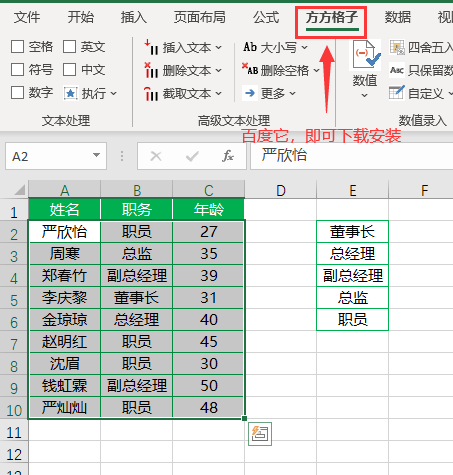This screenshot has height=475, width=453.
Task: Switch to the 页面布局 tab
Action: click(x=200, y=17)
